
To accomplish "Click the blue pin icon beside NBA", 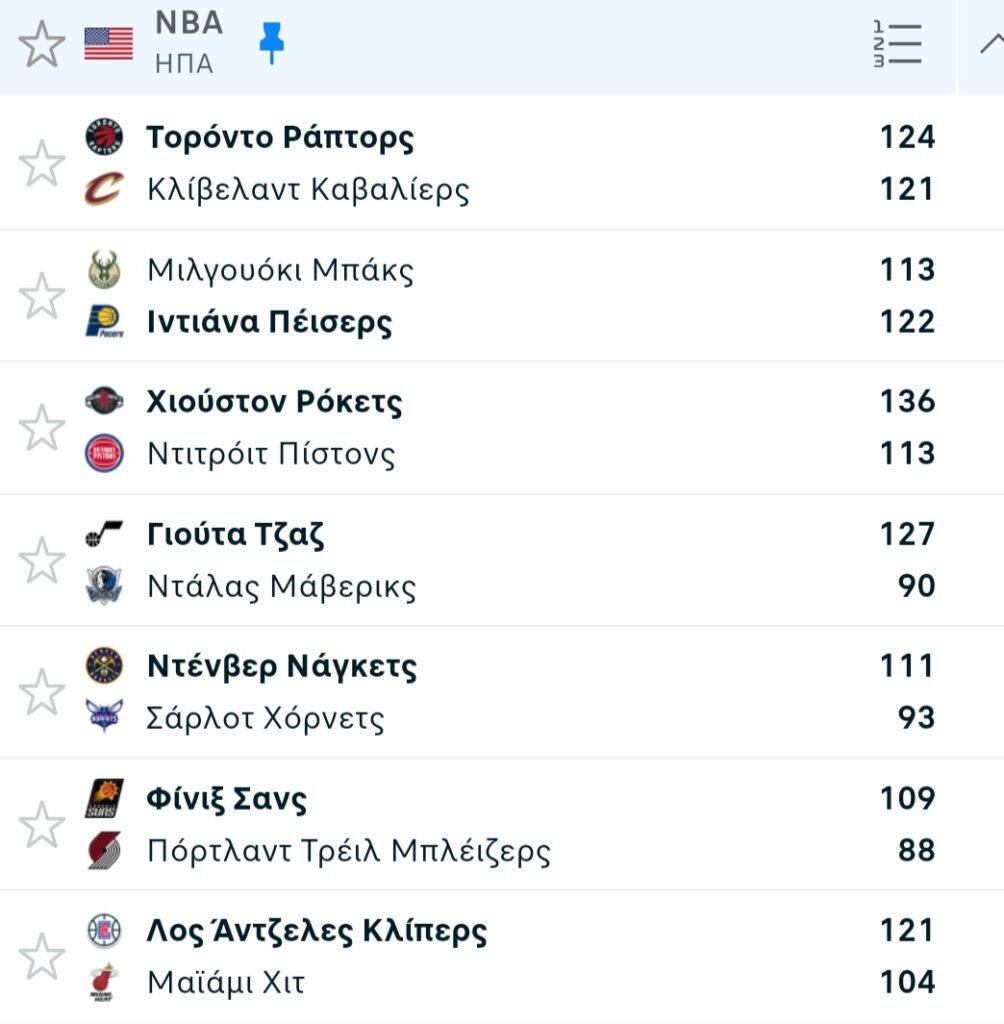I will 271,44.
